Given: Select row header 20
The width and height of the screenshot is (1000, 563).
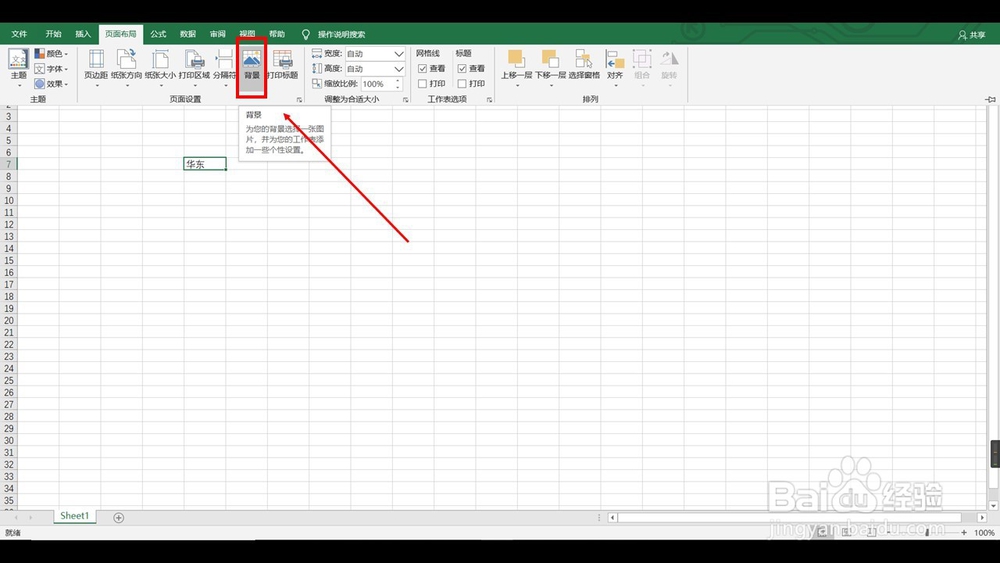Looking at the screenshot, I should (9, 320).
